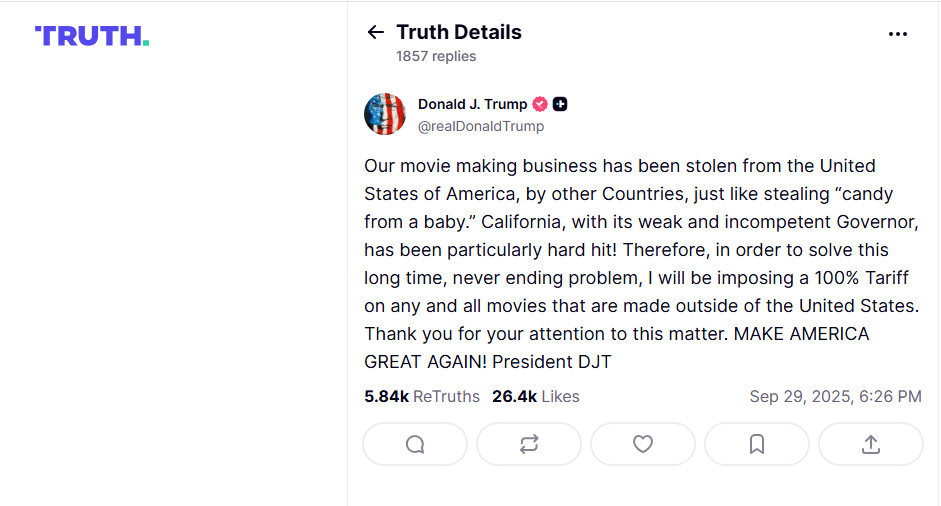Viewport: 941px width, 506px height.
Task: Click the reply speech bubble icon
Action: click(x=415, y=444)
